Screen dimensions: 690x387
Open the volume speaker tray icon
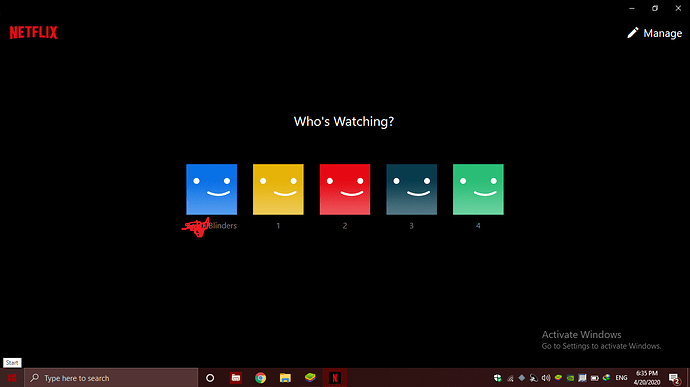tap(546, 378)
